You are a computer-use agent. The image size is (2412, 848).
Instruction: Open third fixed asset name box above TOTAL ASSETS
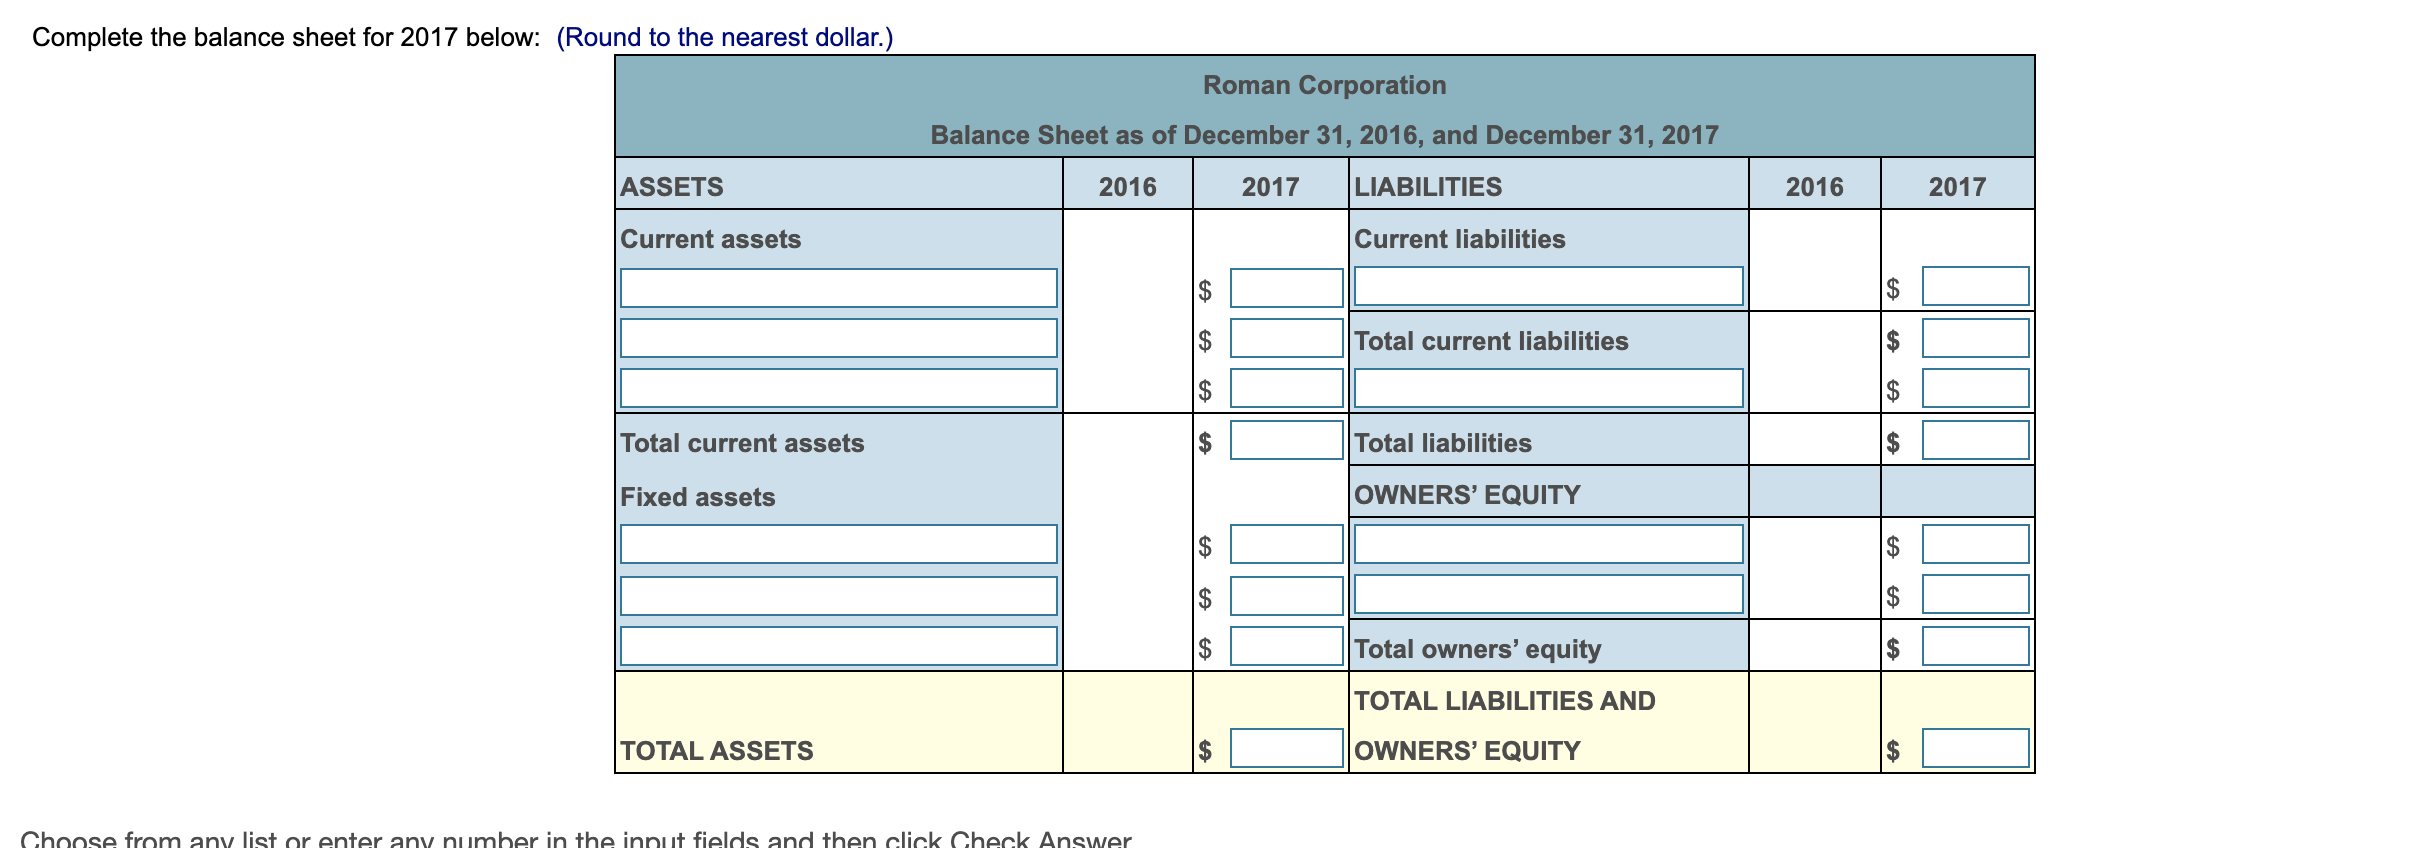click(838, 646)
